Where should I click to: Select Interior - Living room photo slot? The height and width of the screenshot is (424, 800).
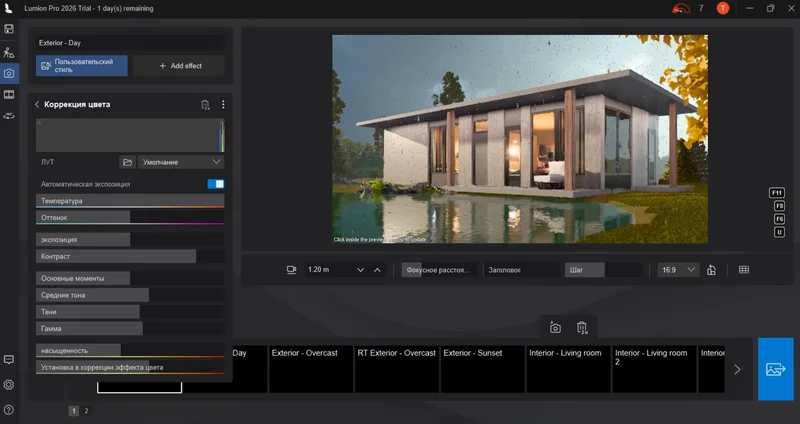[x=568, y=369]
